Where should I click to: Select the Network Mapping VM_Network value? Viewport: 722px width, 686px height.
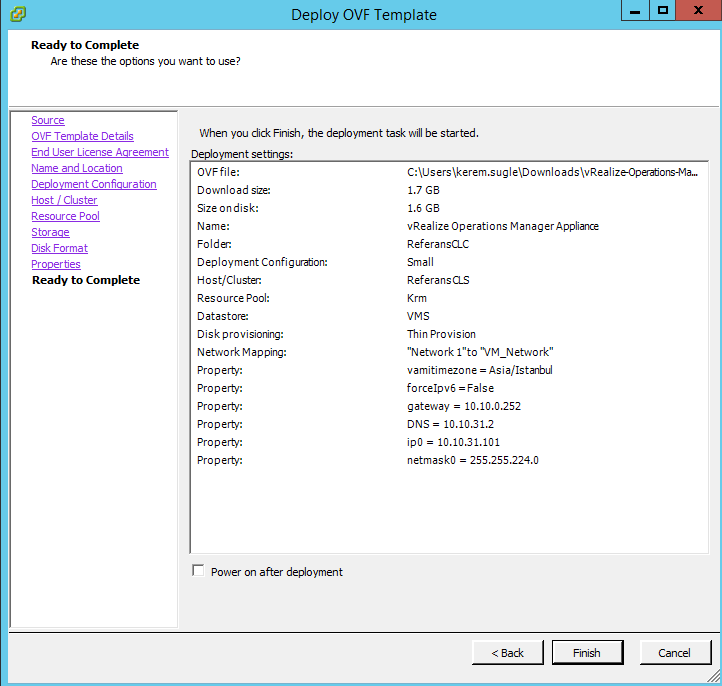click(x=480, y=352)
